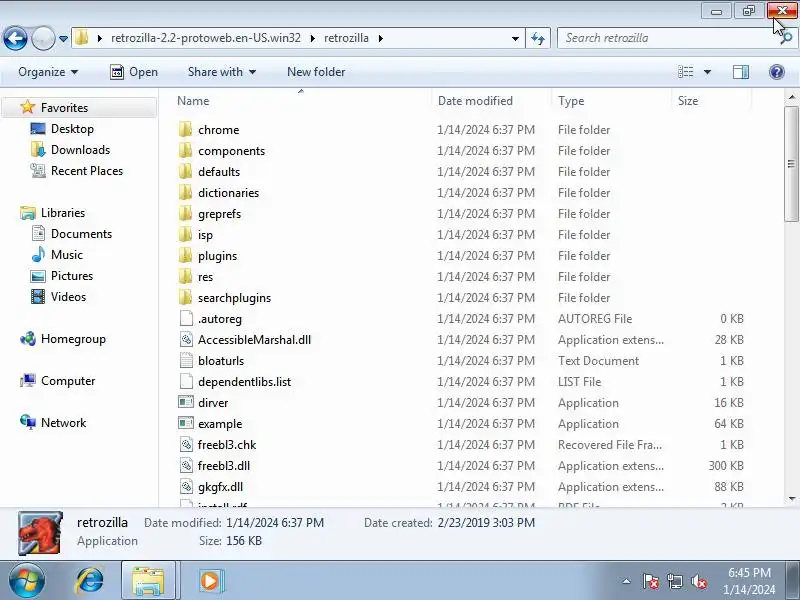
Task: Click the search magnifier icon
Action: tap(787, 38)
